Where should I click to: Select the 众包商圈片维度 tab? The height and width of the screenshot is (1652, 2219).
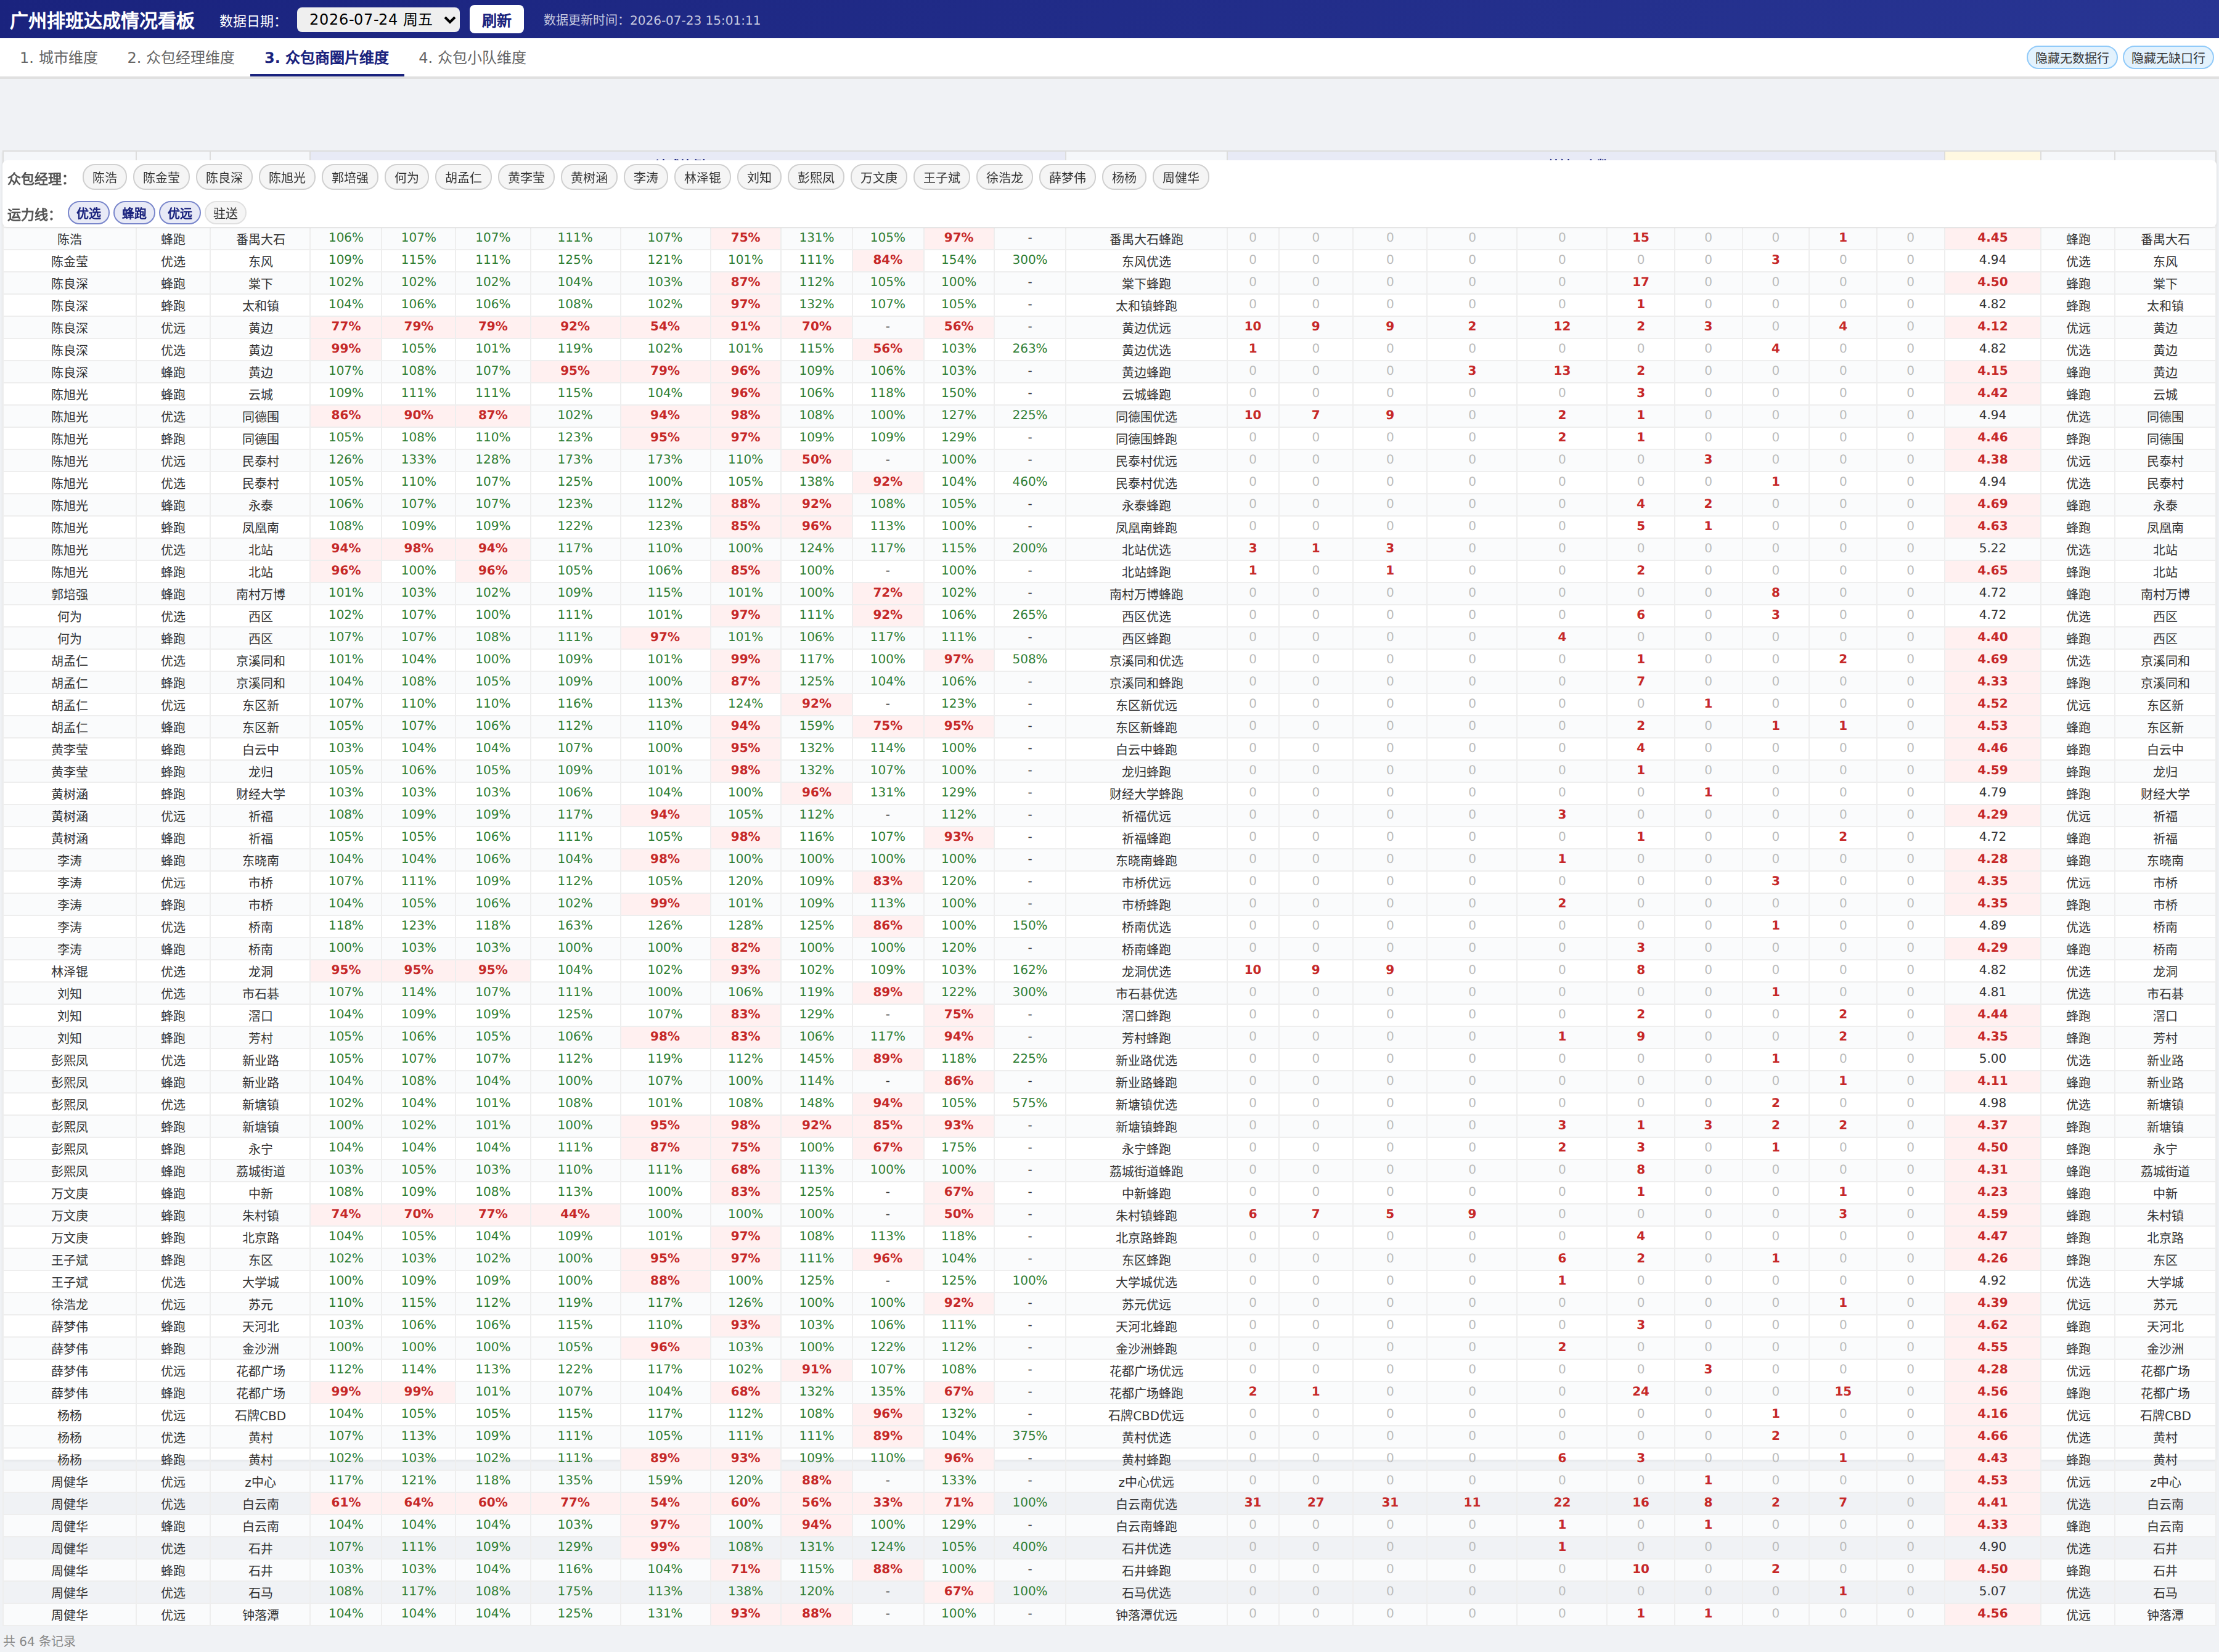(327, 58)
